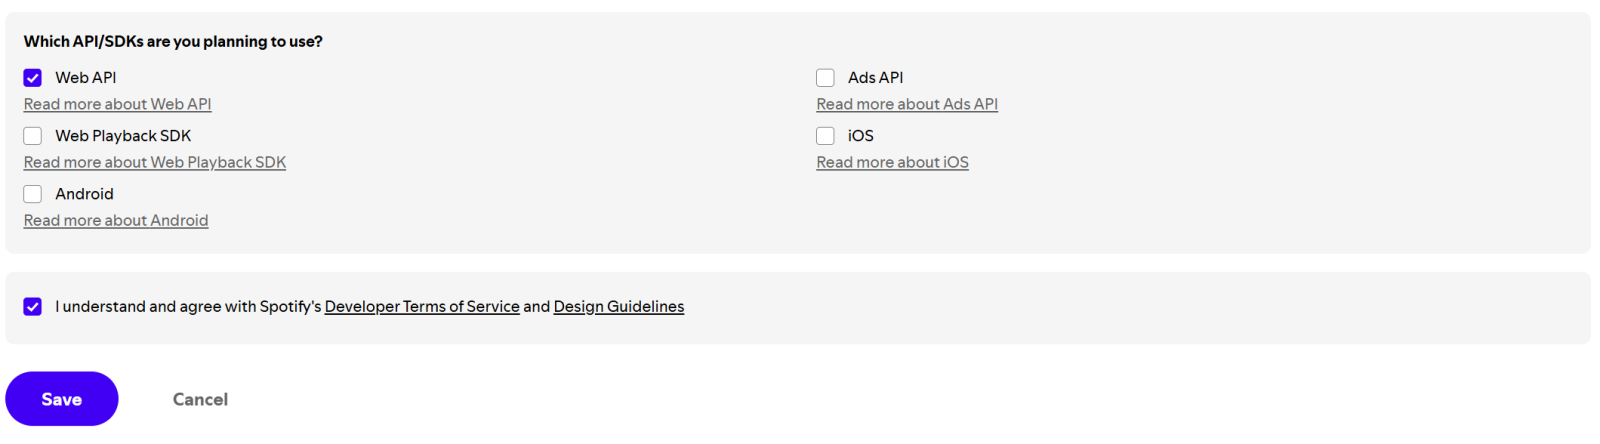View the Design Guidelines link
1600x444 pixels.
point(619,307)
